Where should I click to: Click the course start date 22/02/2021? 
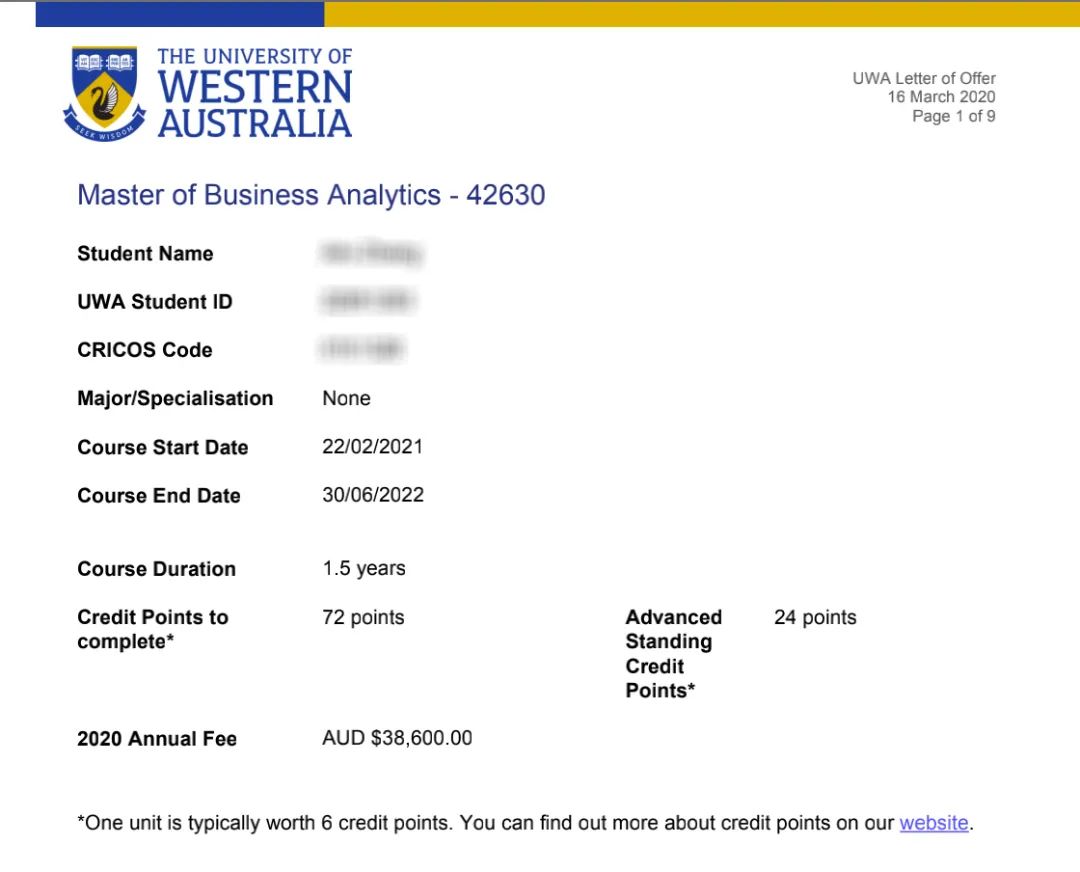click(x=372, y=446)
